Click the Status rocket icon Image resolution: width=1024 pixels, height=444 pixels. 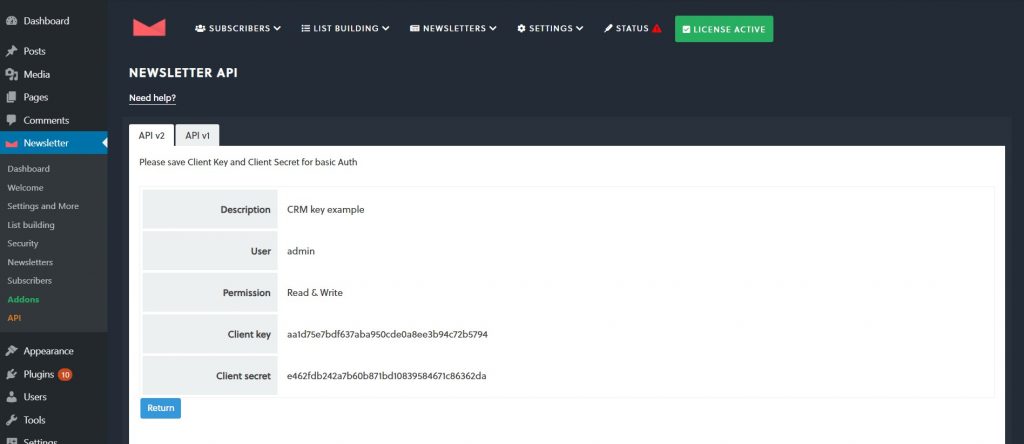[609, 29]
